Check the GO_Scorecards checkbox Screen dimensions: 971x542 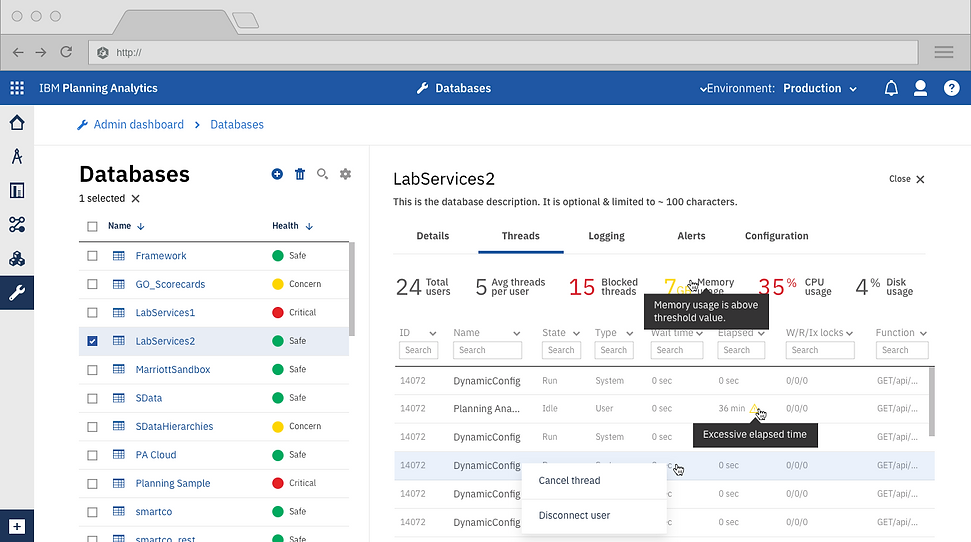coord(92,284)
